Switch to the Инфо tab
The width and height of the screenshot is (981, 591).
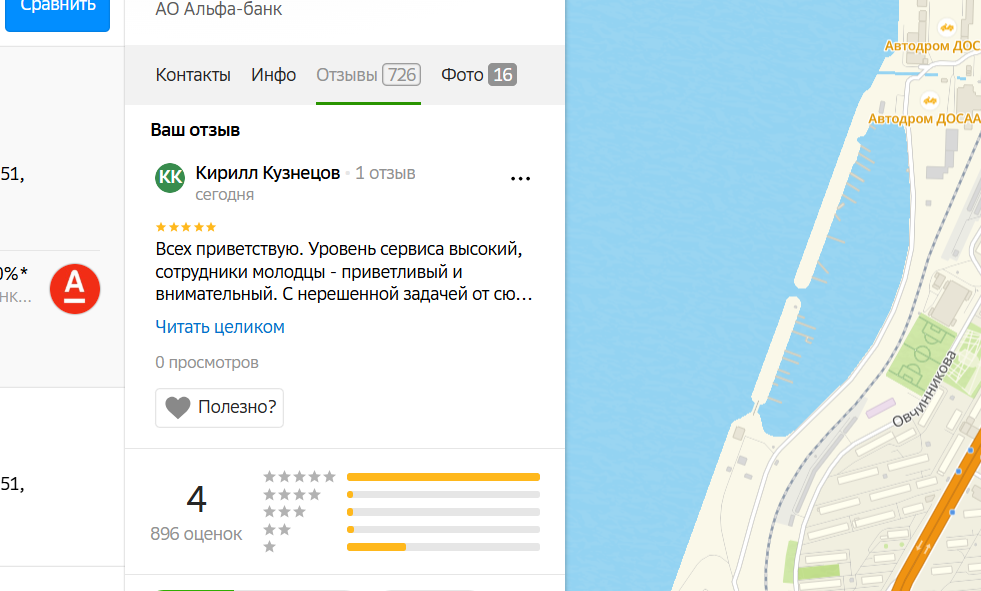click(273, 75)
